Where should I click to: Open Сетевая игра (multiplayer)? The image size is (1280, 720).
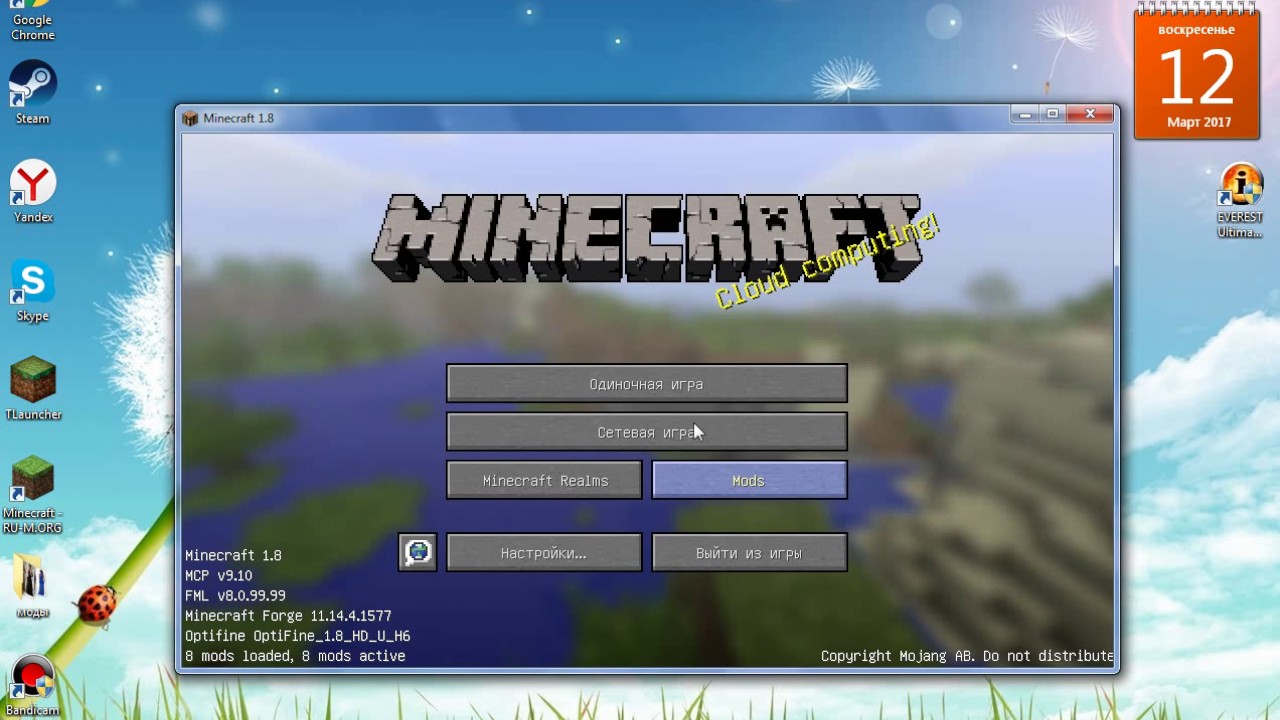pos(646,432)
